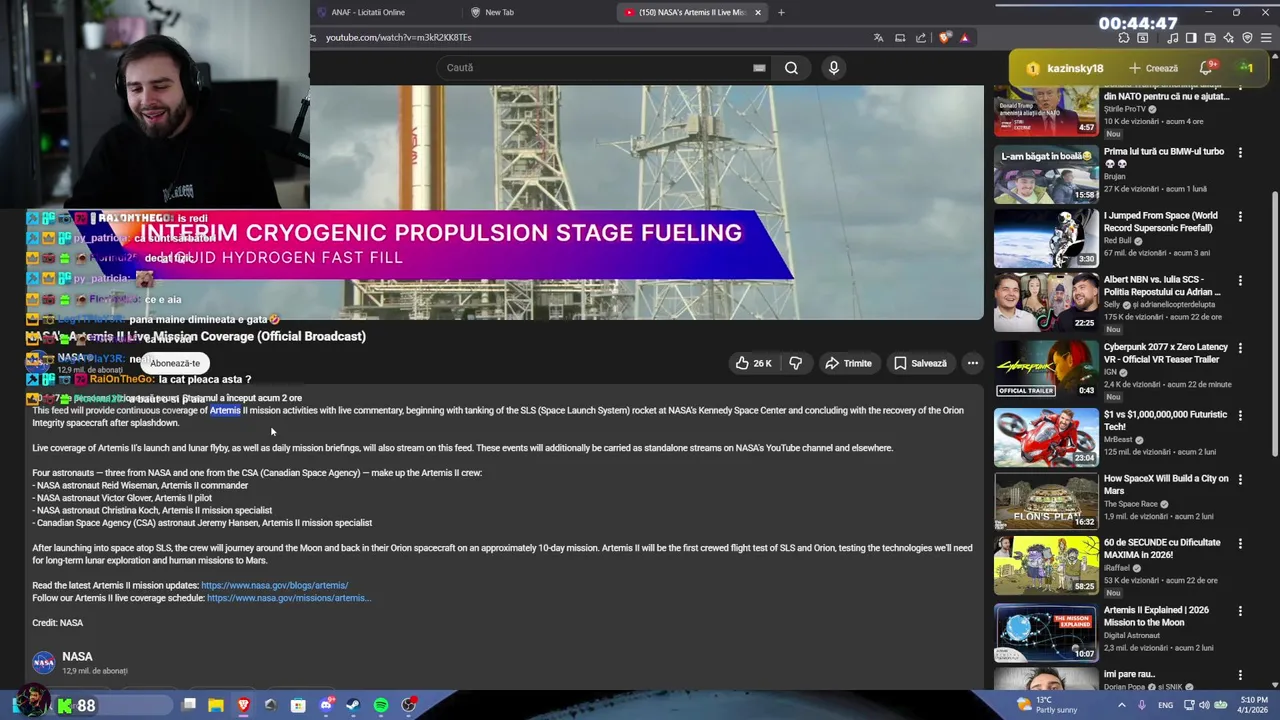
Task: Open the NASA channel name below description
Action: (x=77, y=657)
